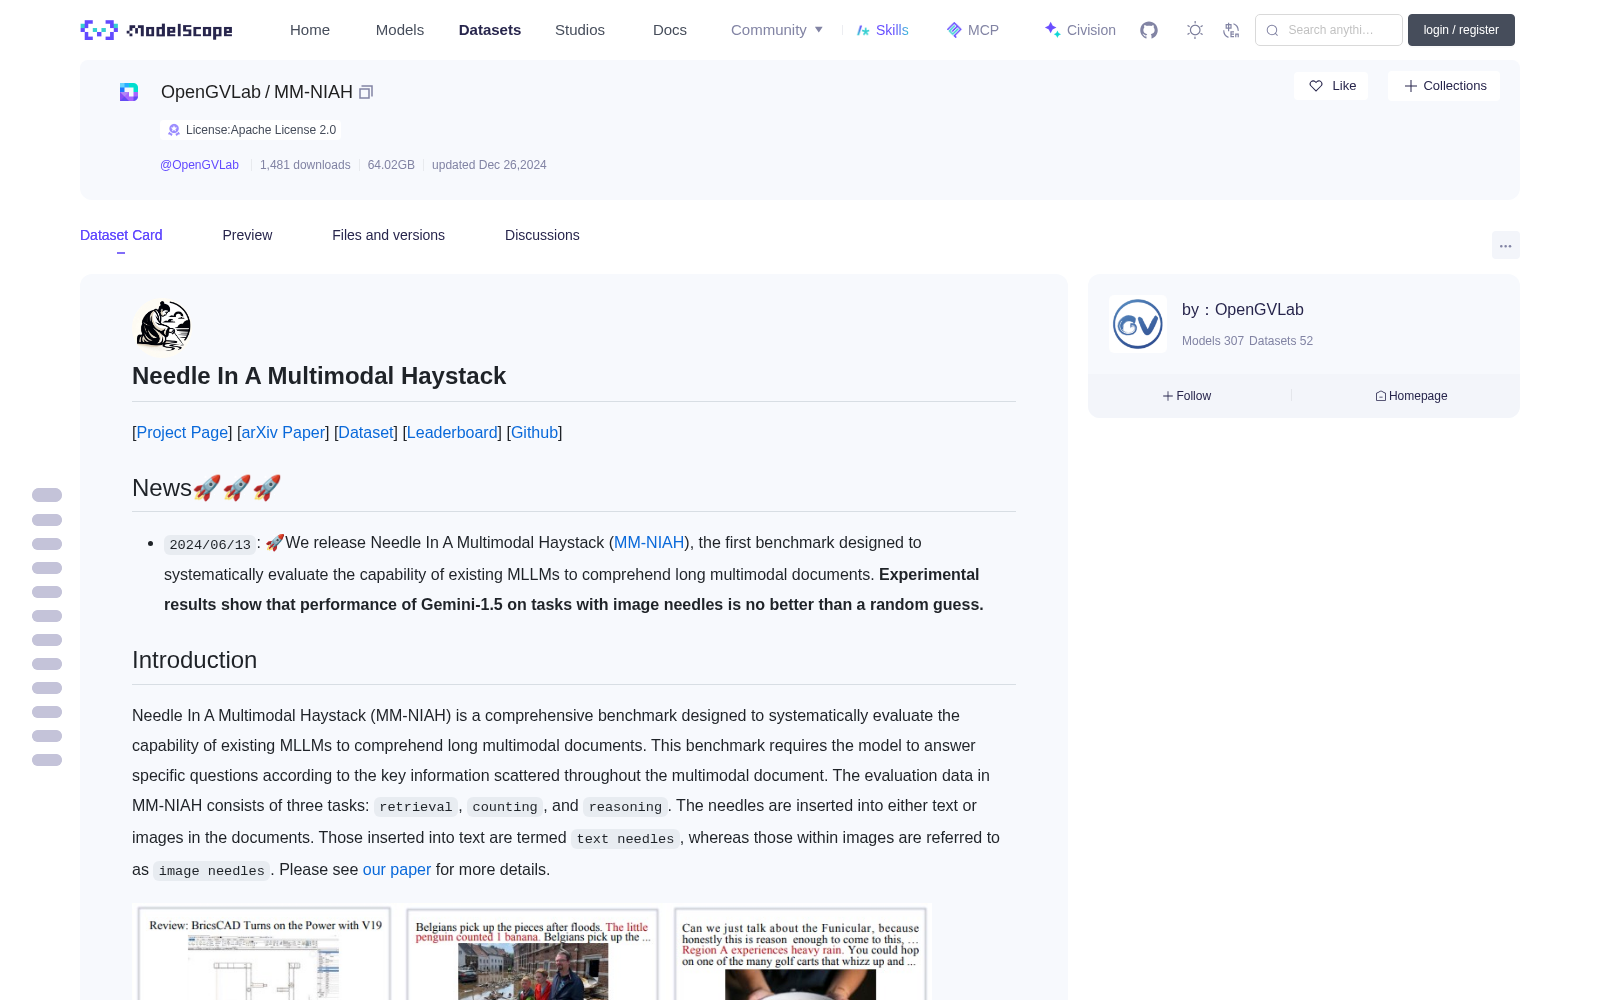Screen dimensions: 1600x1000
Task: Open the Studios menu item
Action: [580, 30]
